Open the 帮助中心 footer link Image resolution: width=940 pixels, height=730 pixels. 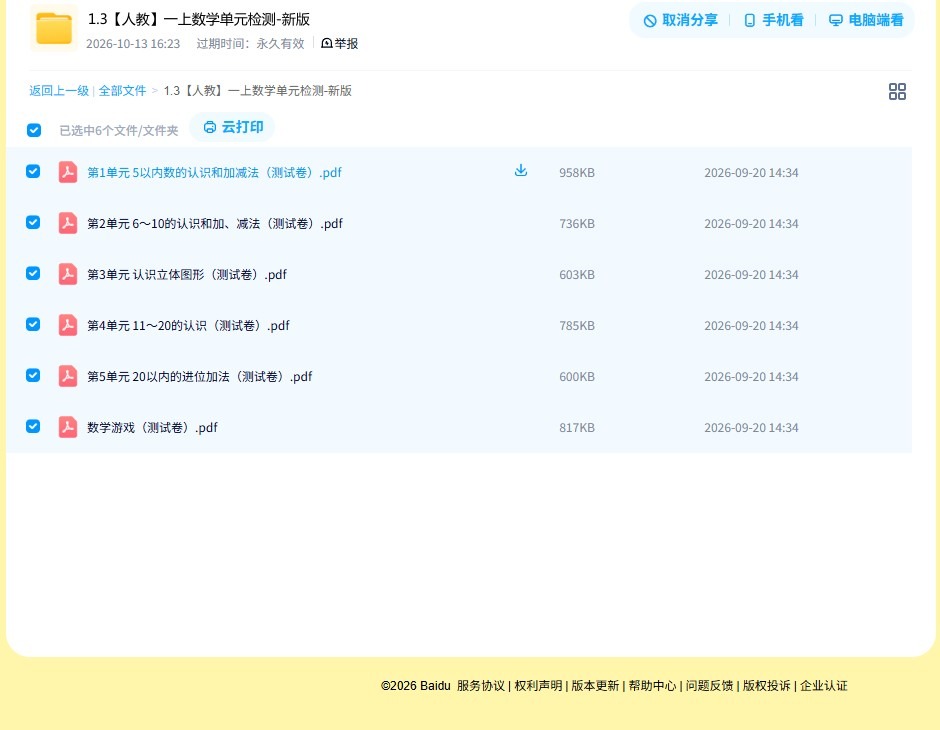(x=652, y=686)
